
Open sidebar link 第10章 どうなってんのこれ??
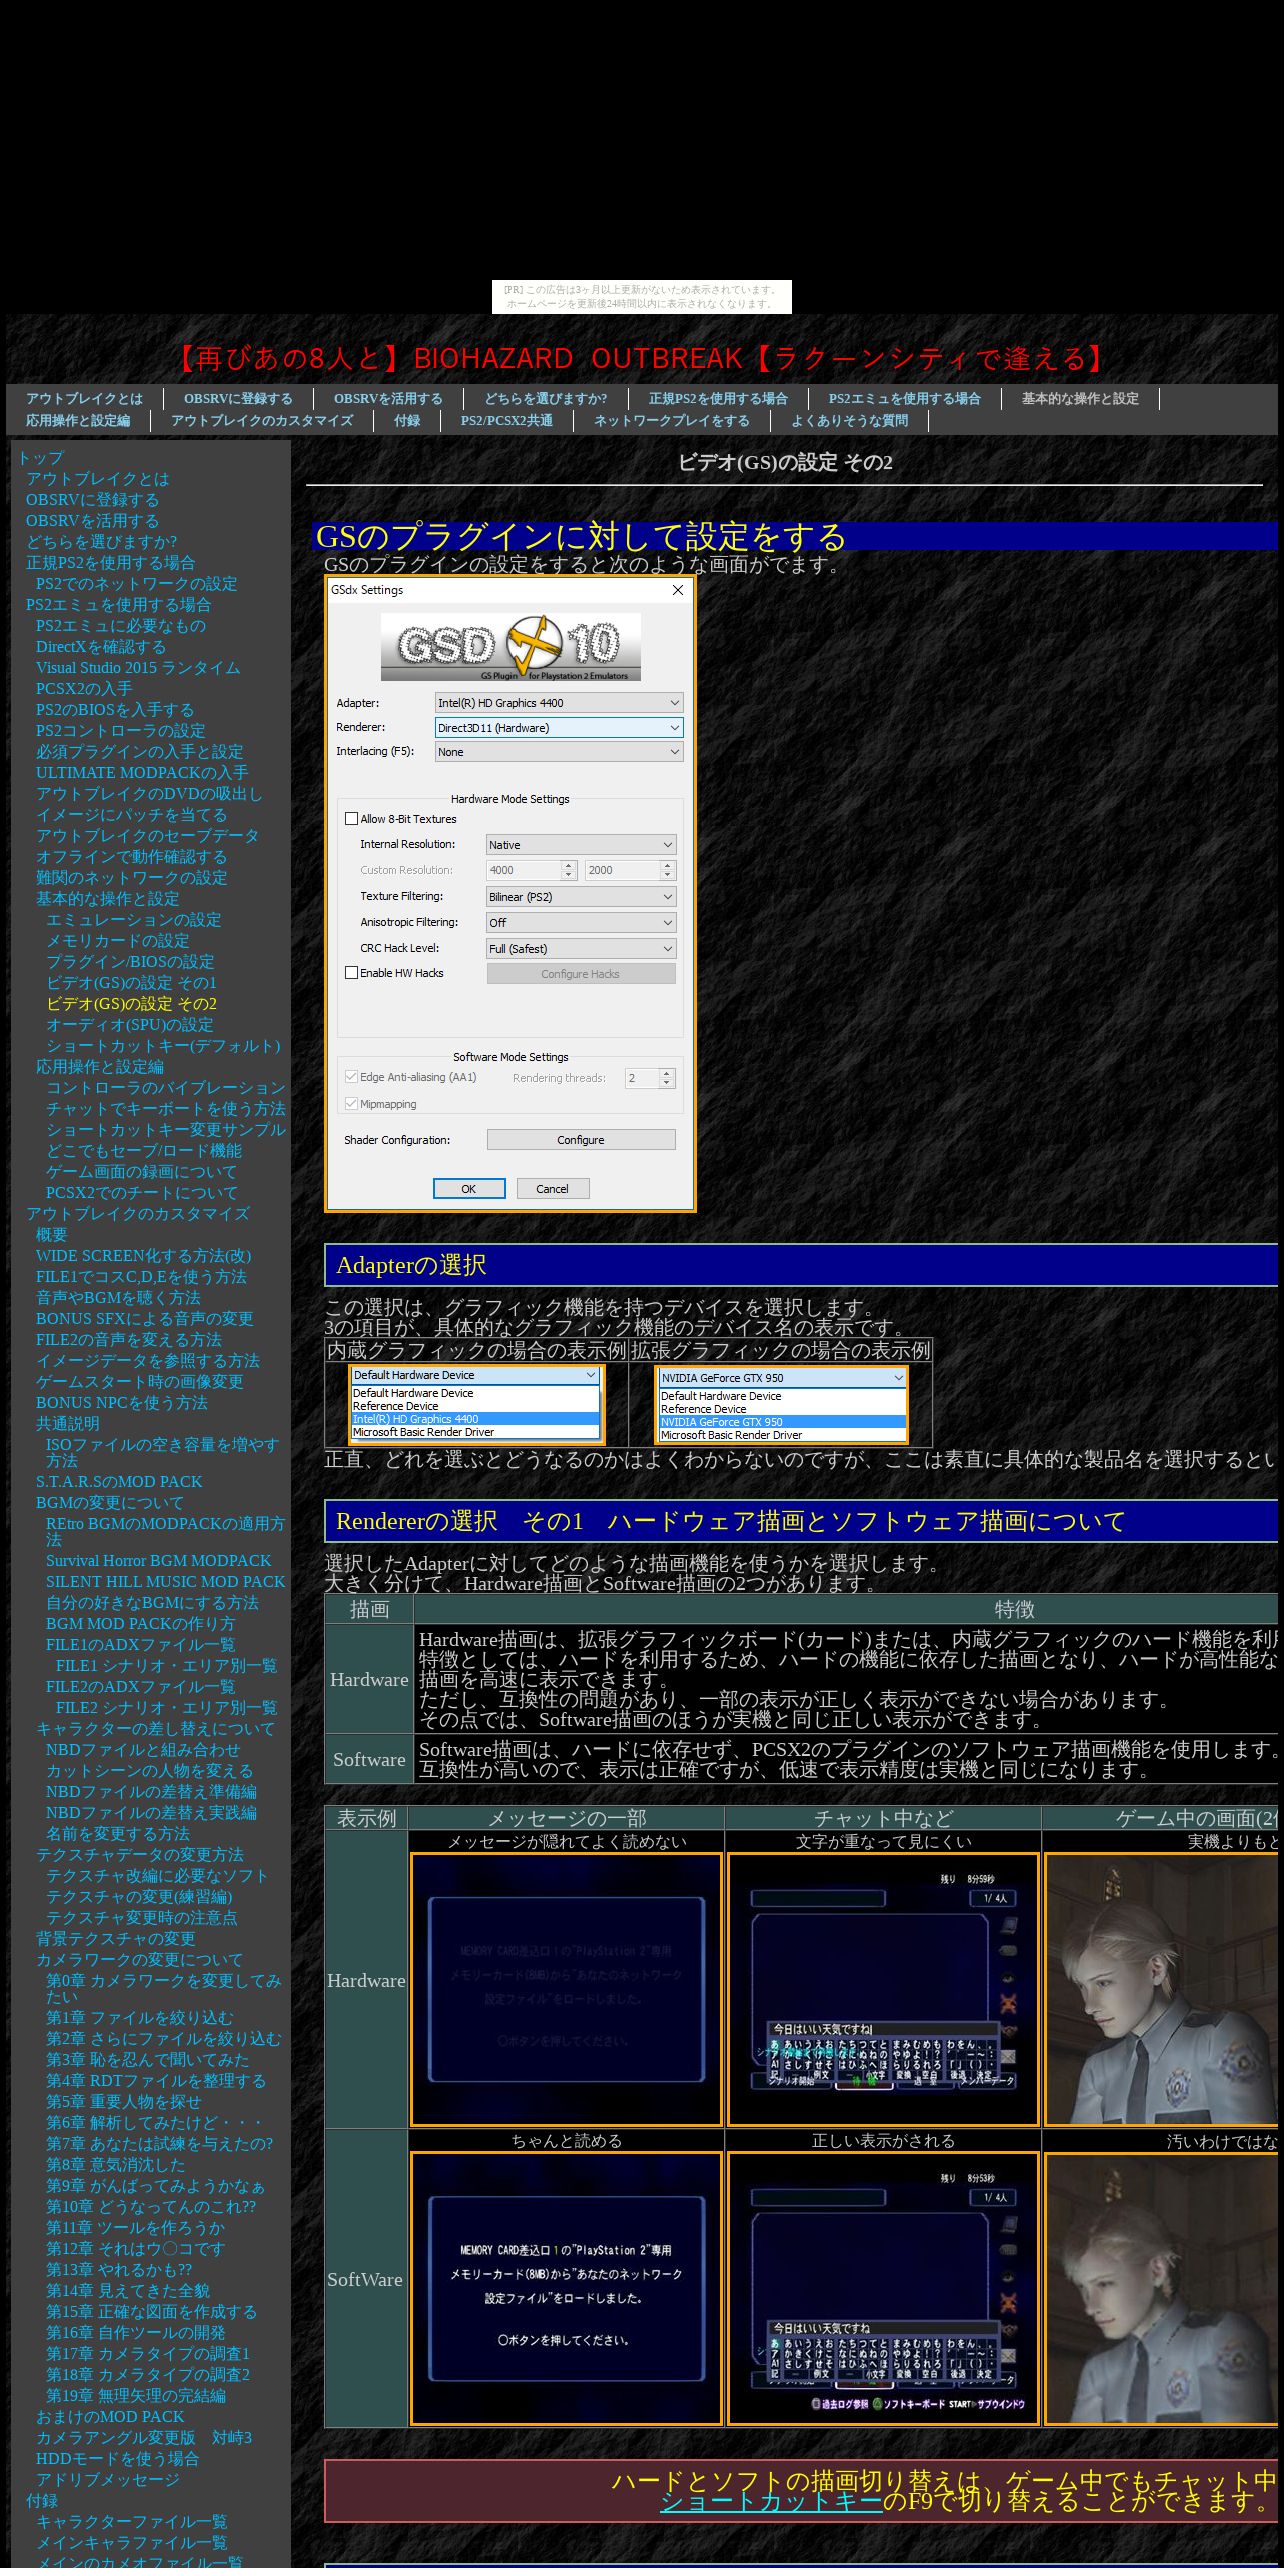(151, 2207)
